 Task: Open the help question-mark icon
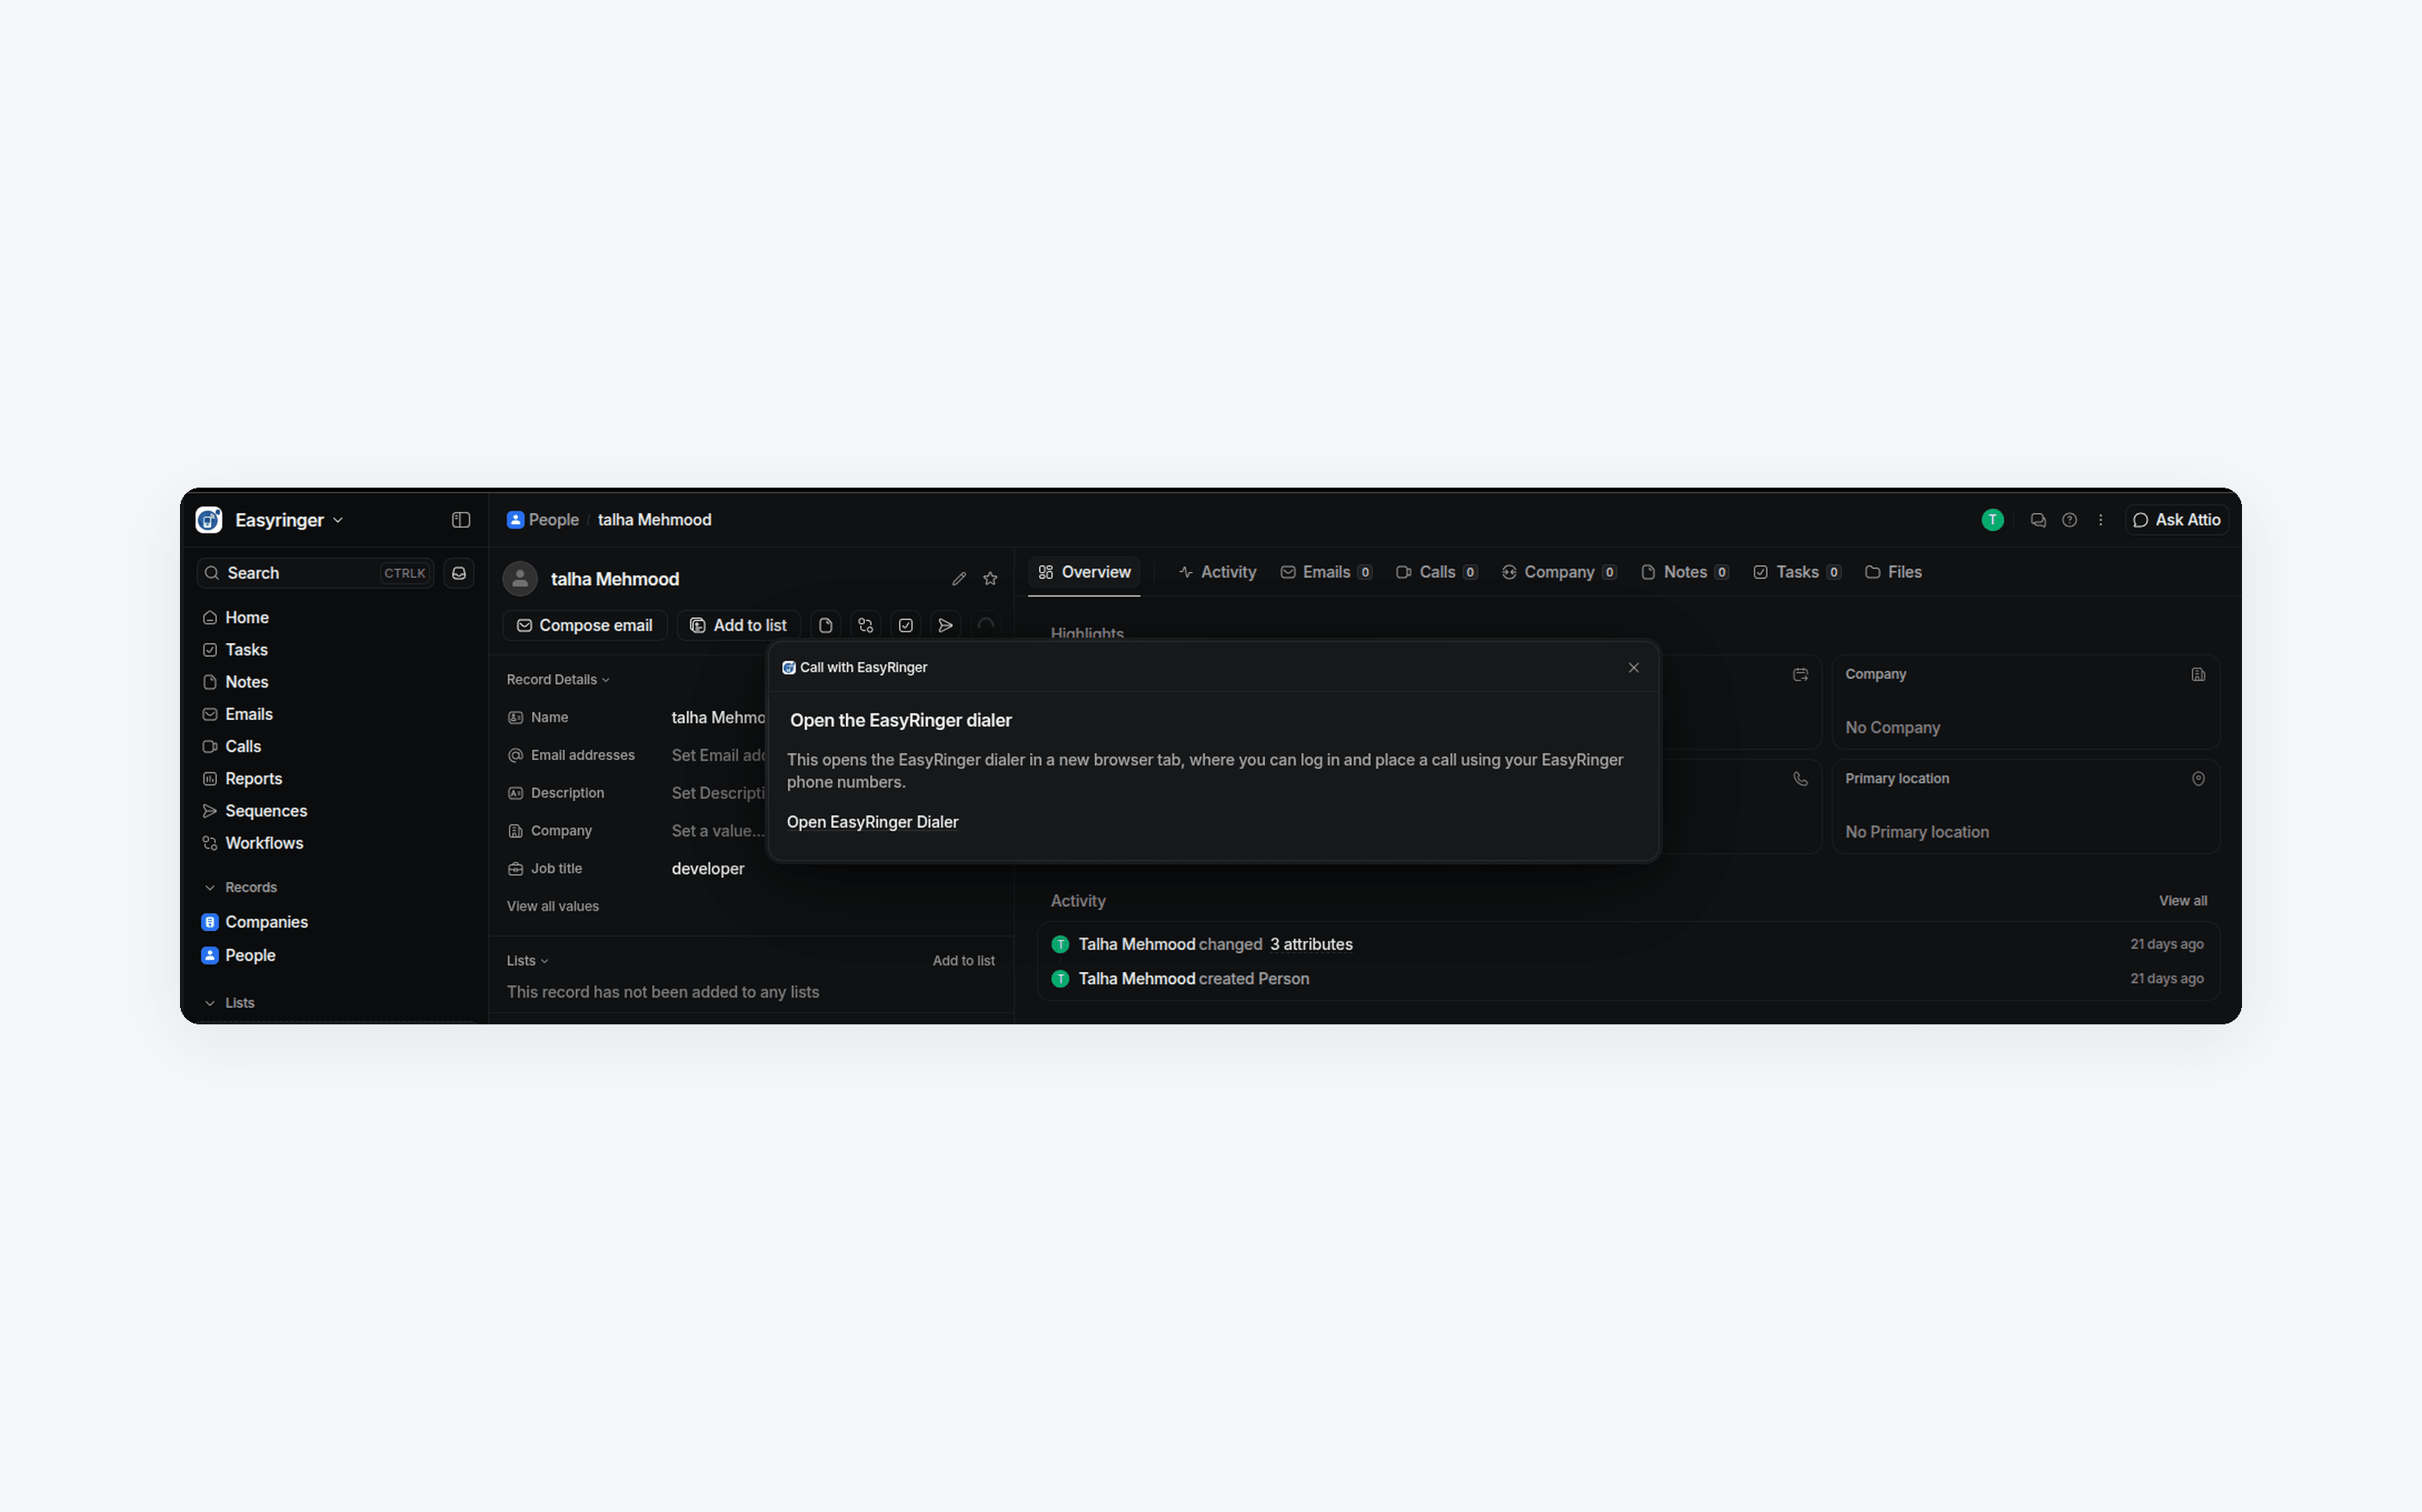(x=2070, y=520)
